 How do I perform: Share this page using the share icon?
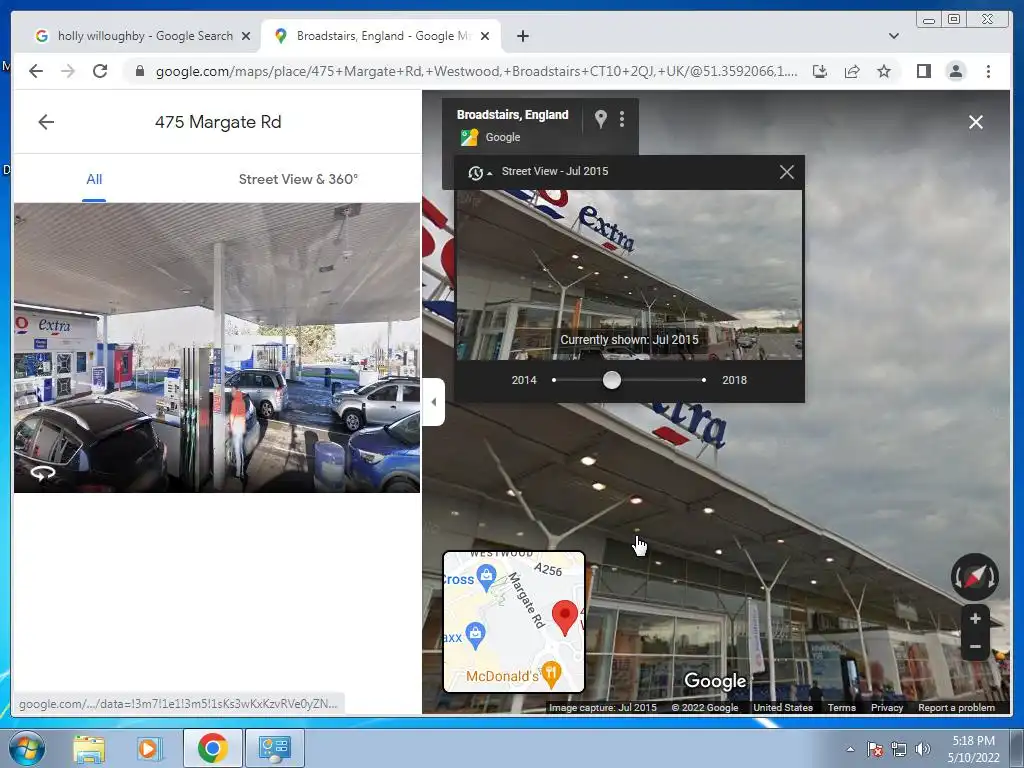(852, 71)
